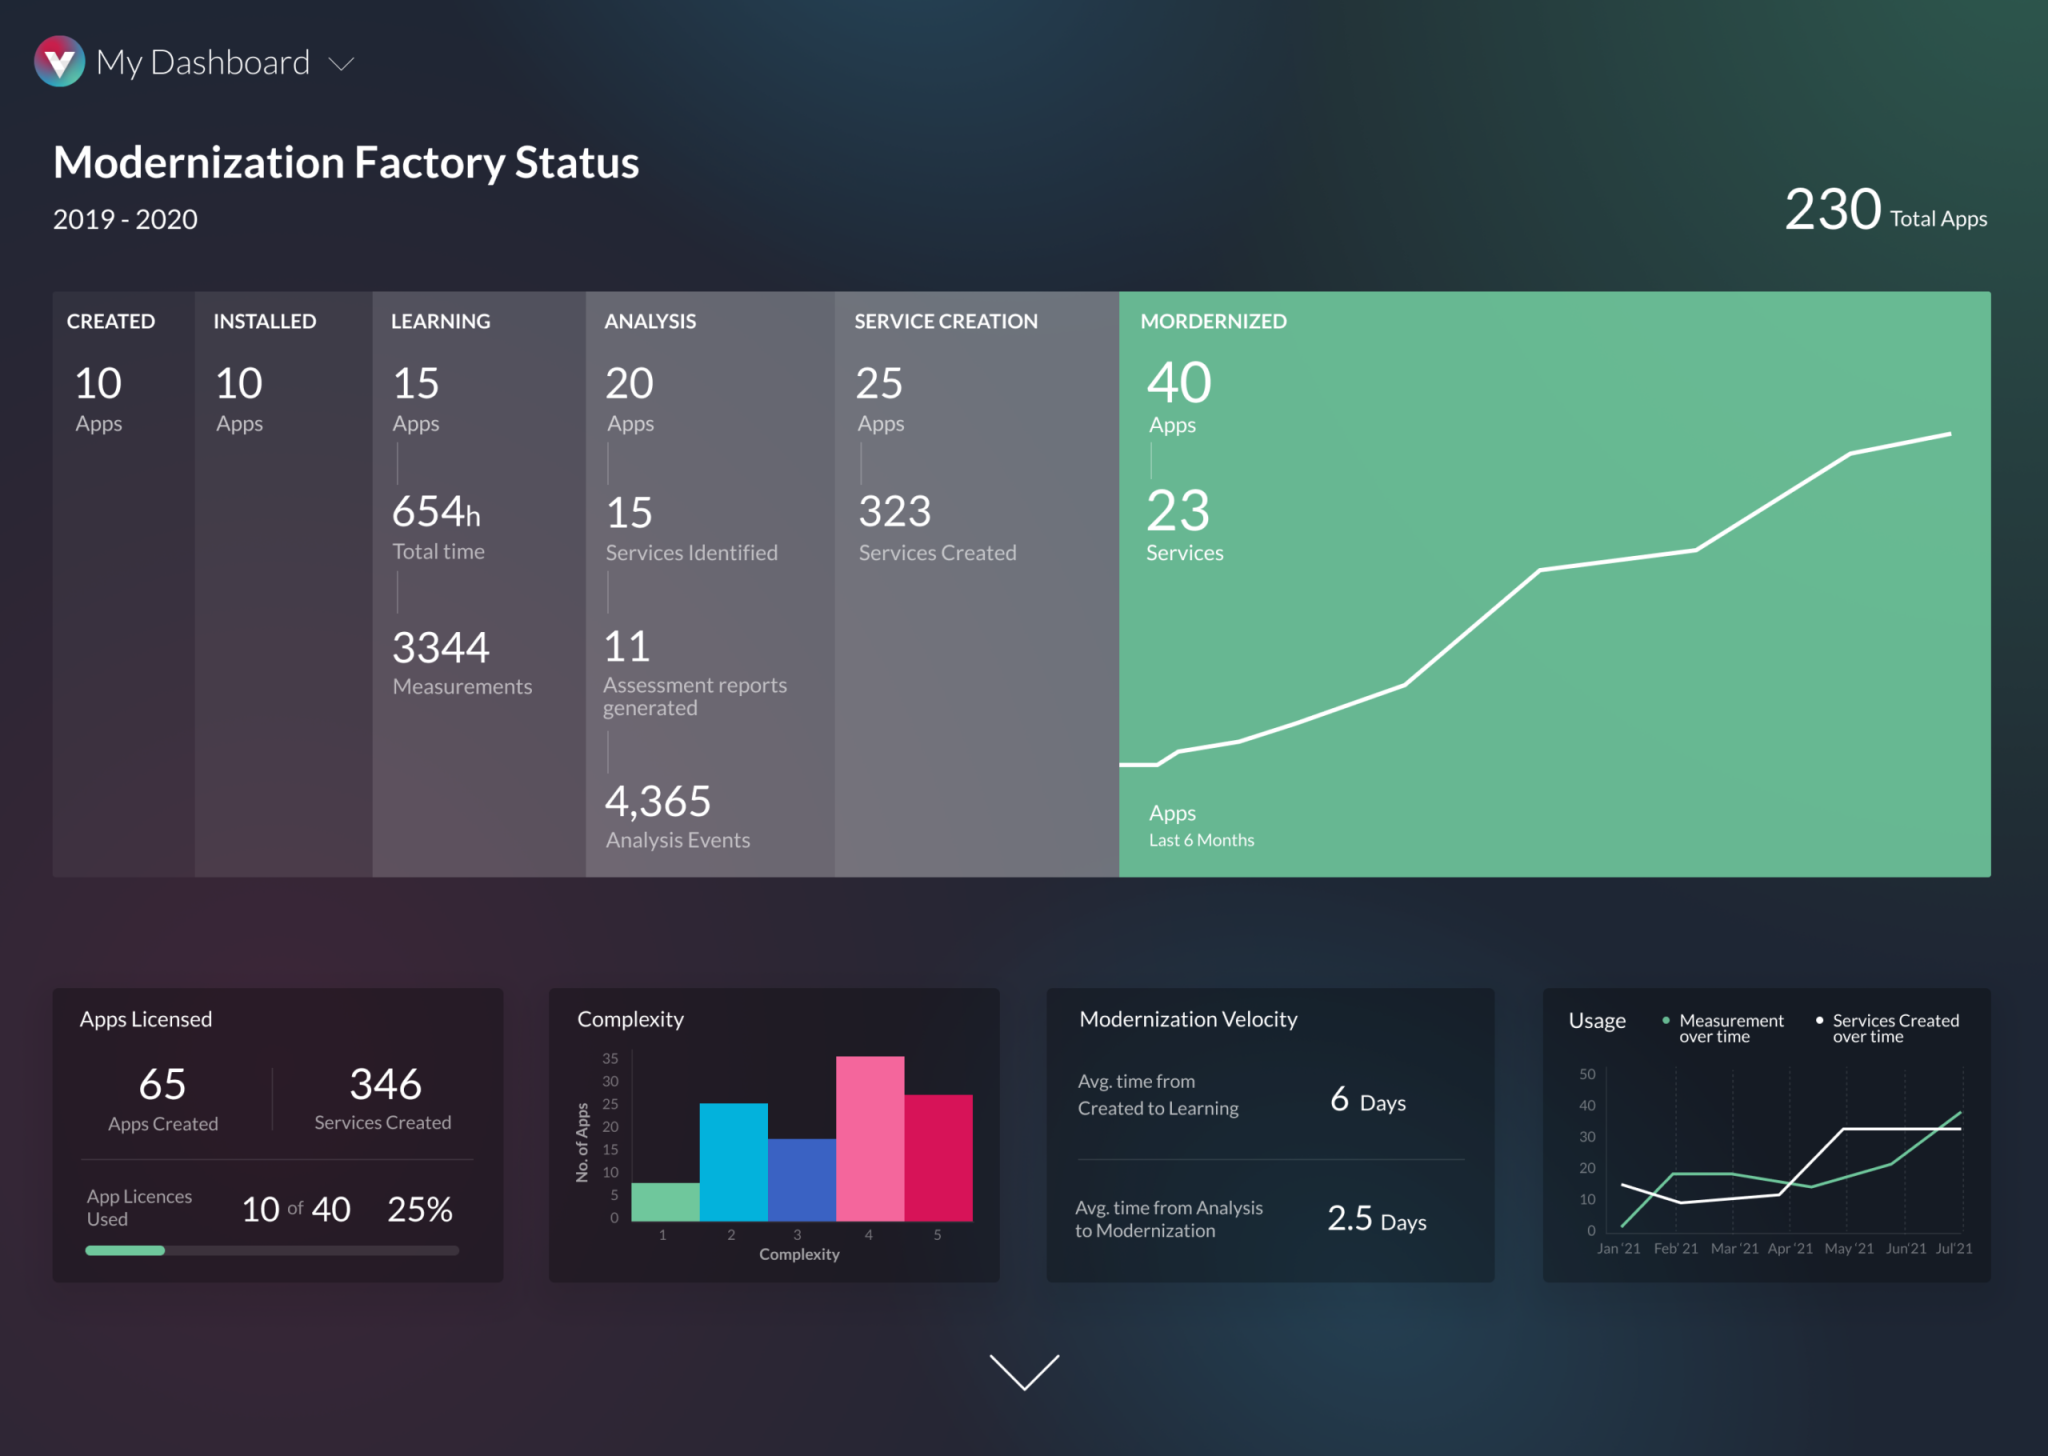The width and height of the screenshot is (2048, 1456).
Task: Click the green complexity 1 bar
Action: [x=665, y=1201]
